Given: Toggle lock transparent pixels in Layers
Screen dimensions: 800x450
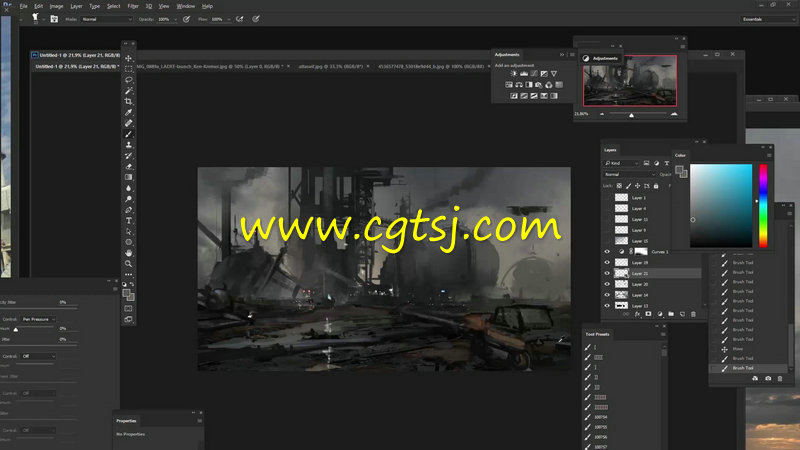Looking at the screenshot, I should tap(619, 186).
